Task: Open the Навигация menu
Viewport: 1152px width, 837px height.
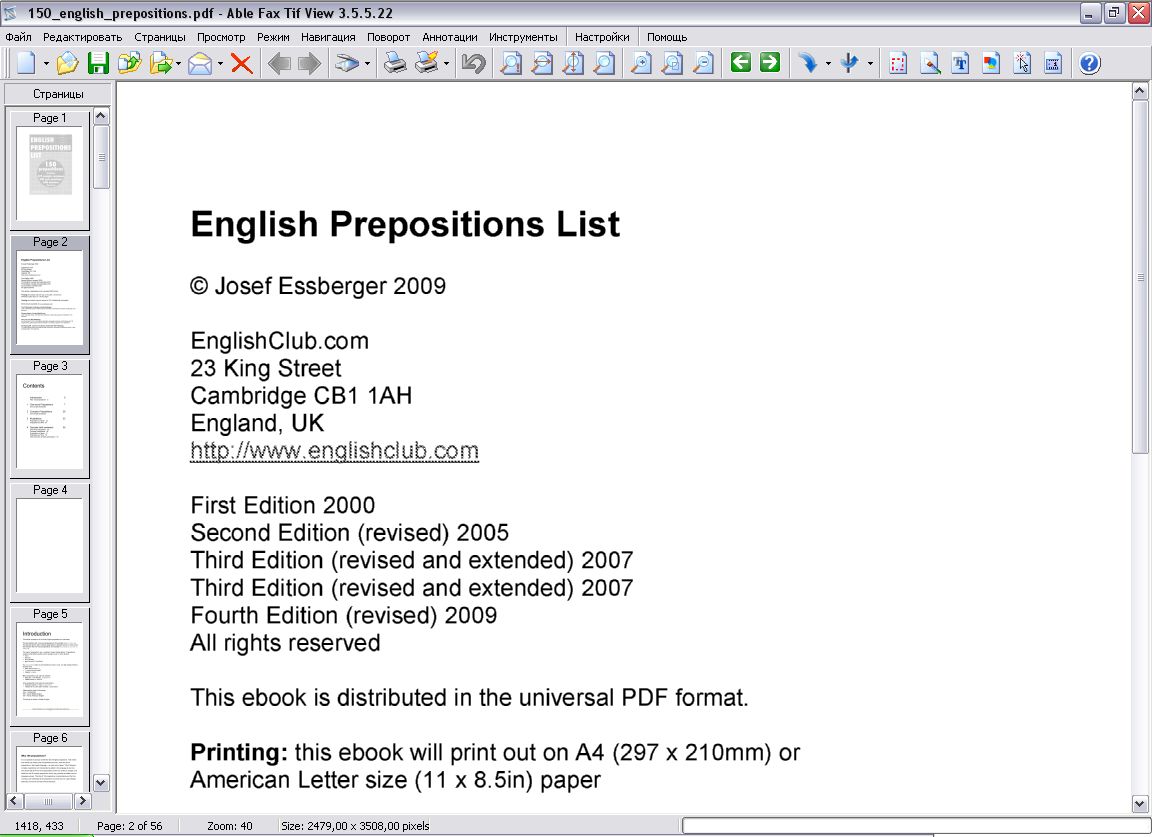Action: click(x=328, y=37)
